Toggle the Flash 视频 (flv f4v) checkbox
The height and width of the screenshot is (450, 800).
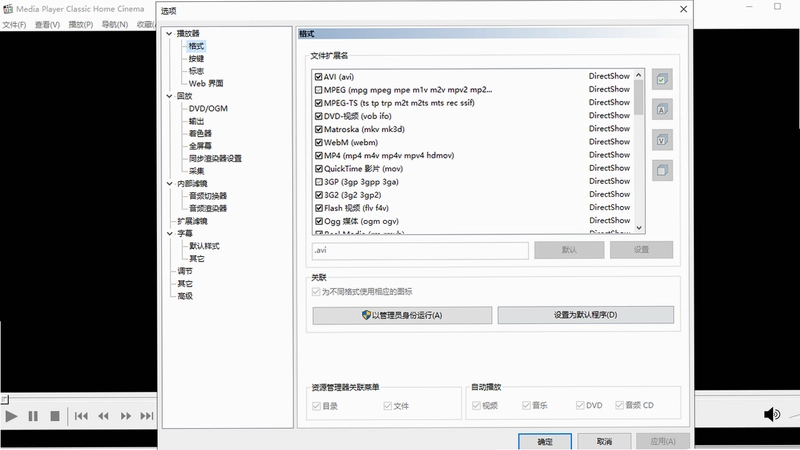pos(318,208)
